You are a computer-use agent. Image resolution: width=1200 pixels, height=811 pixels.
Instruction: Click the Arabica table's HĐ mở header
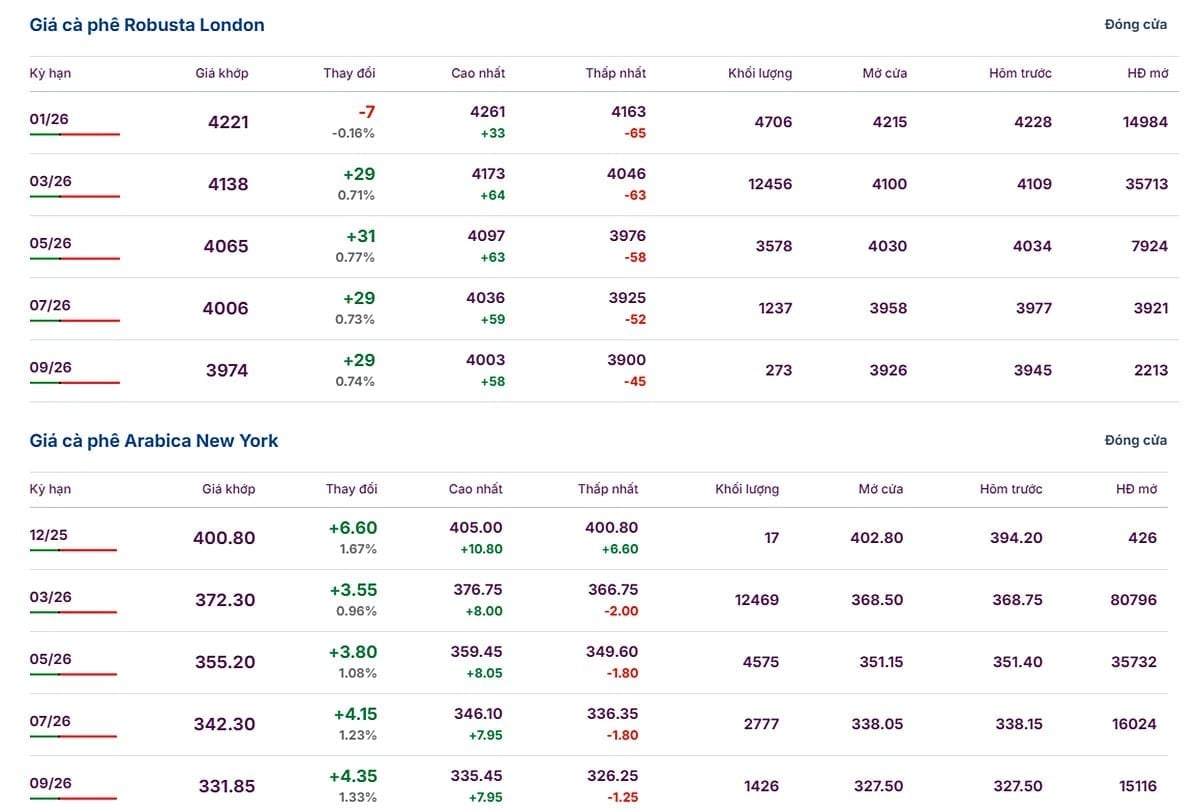pos(1136,489)
